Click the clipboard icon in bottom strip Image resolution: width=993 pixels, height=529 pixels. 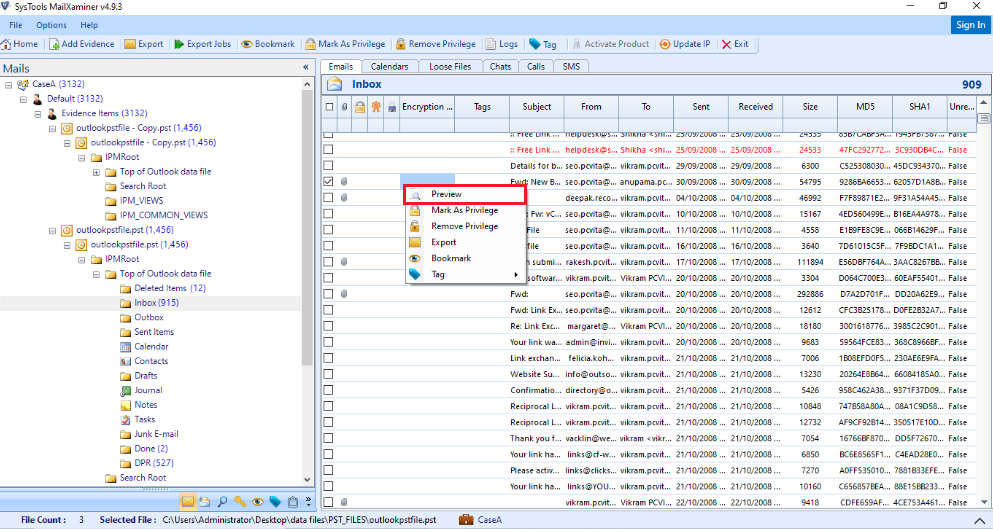point(293,502)
